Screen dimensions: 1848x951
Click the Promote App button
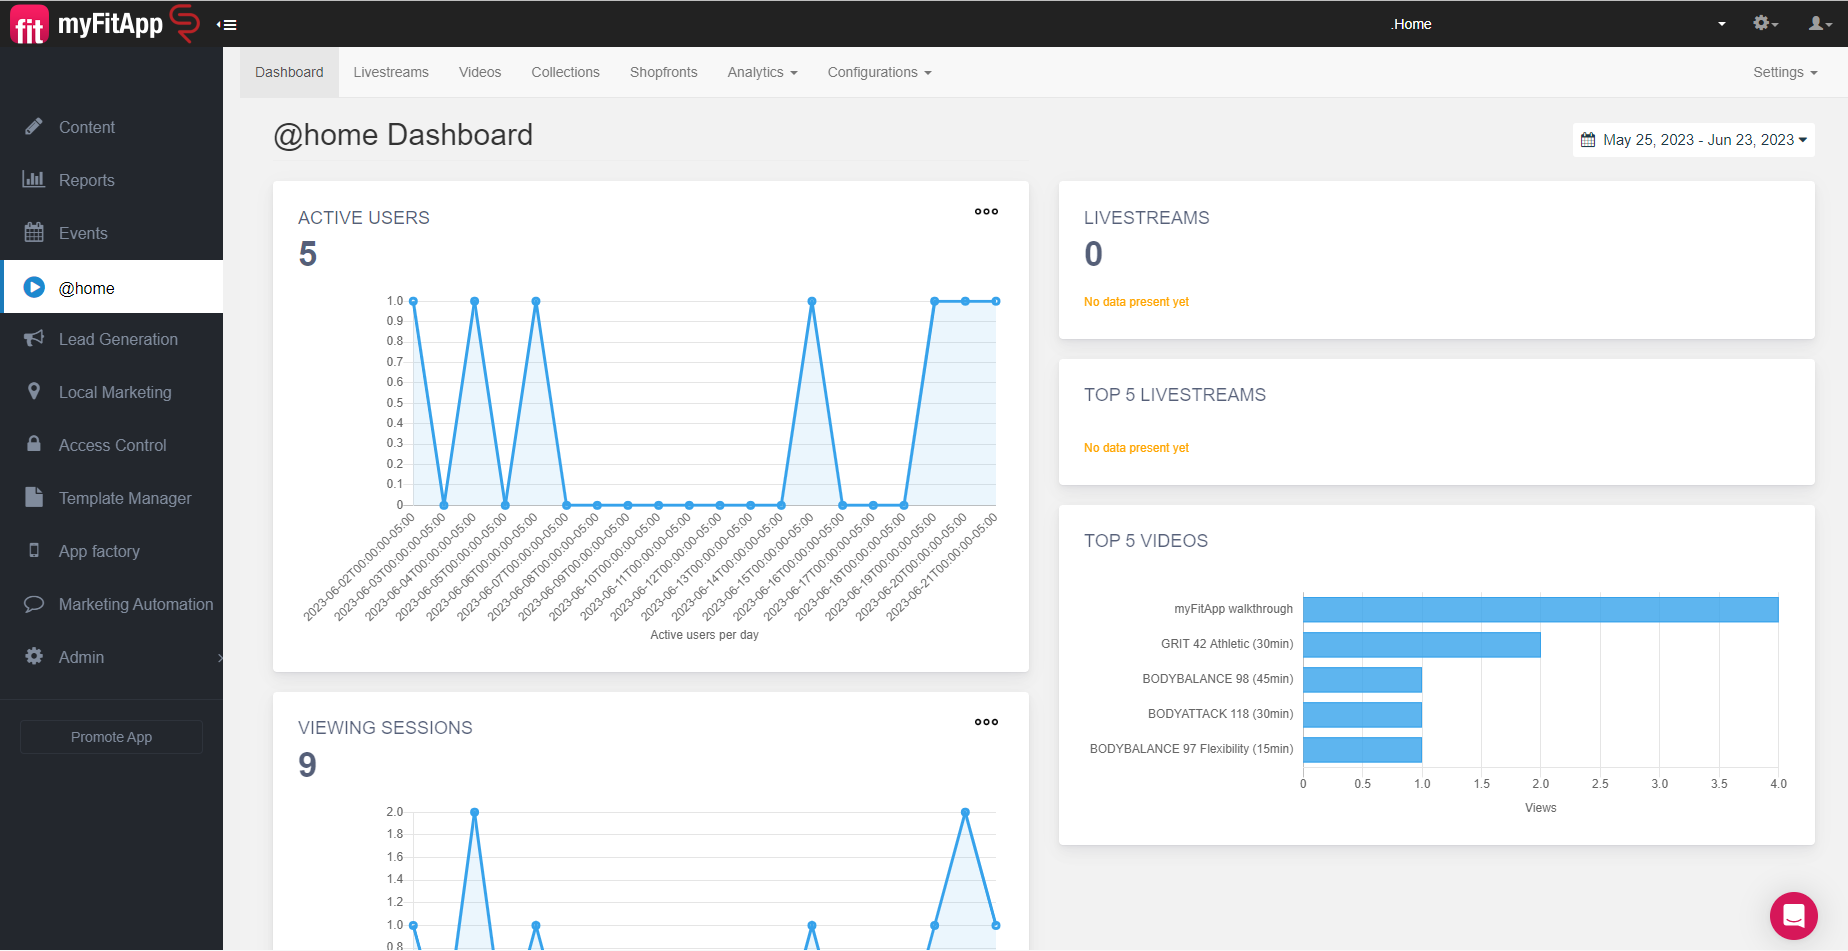[111, 737]
